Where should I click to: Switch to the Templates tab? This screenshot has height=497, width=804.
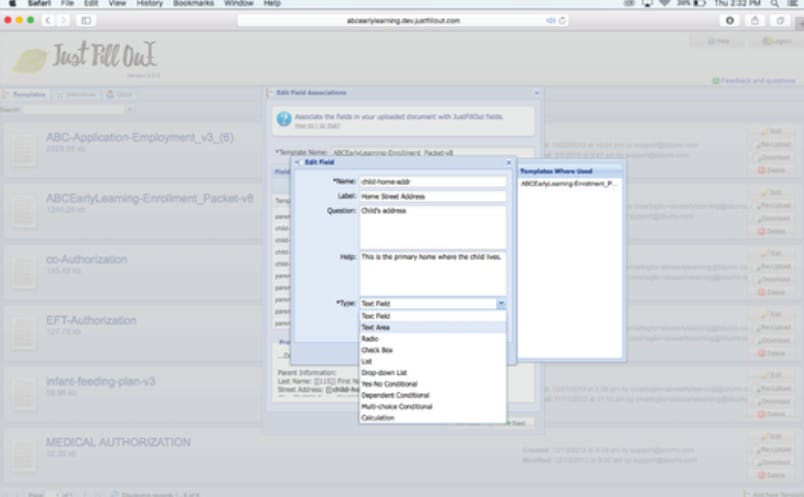25,94
